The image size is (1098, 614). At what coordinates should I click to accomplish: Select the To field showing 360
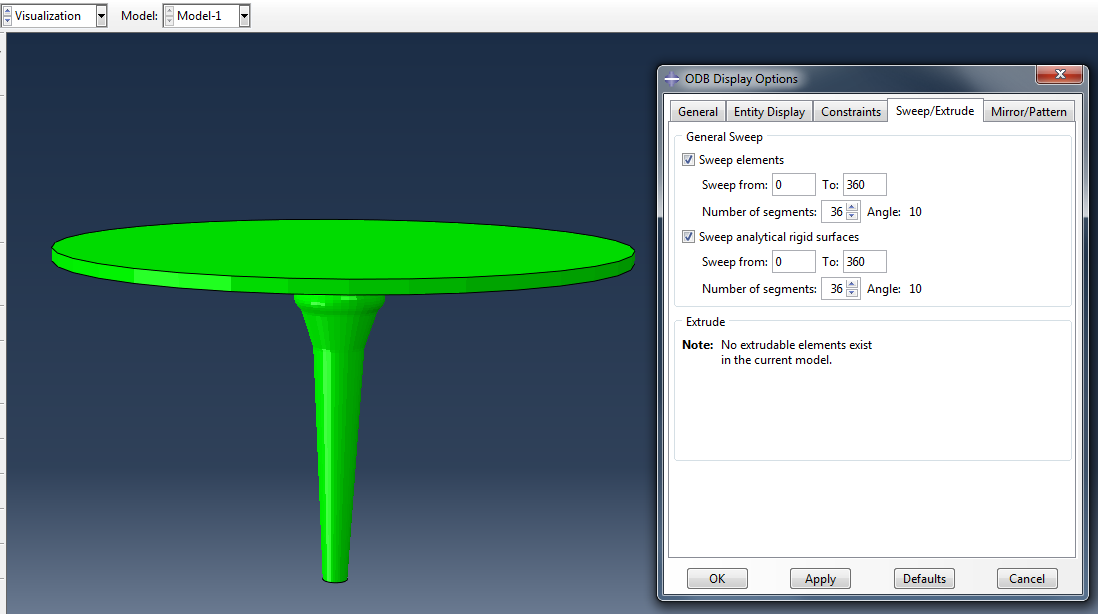[864, 184]
